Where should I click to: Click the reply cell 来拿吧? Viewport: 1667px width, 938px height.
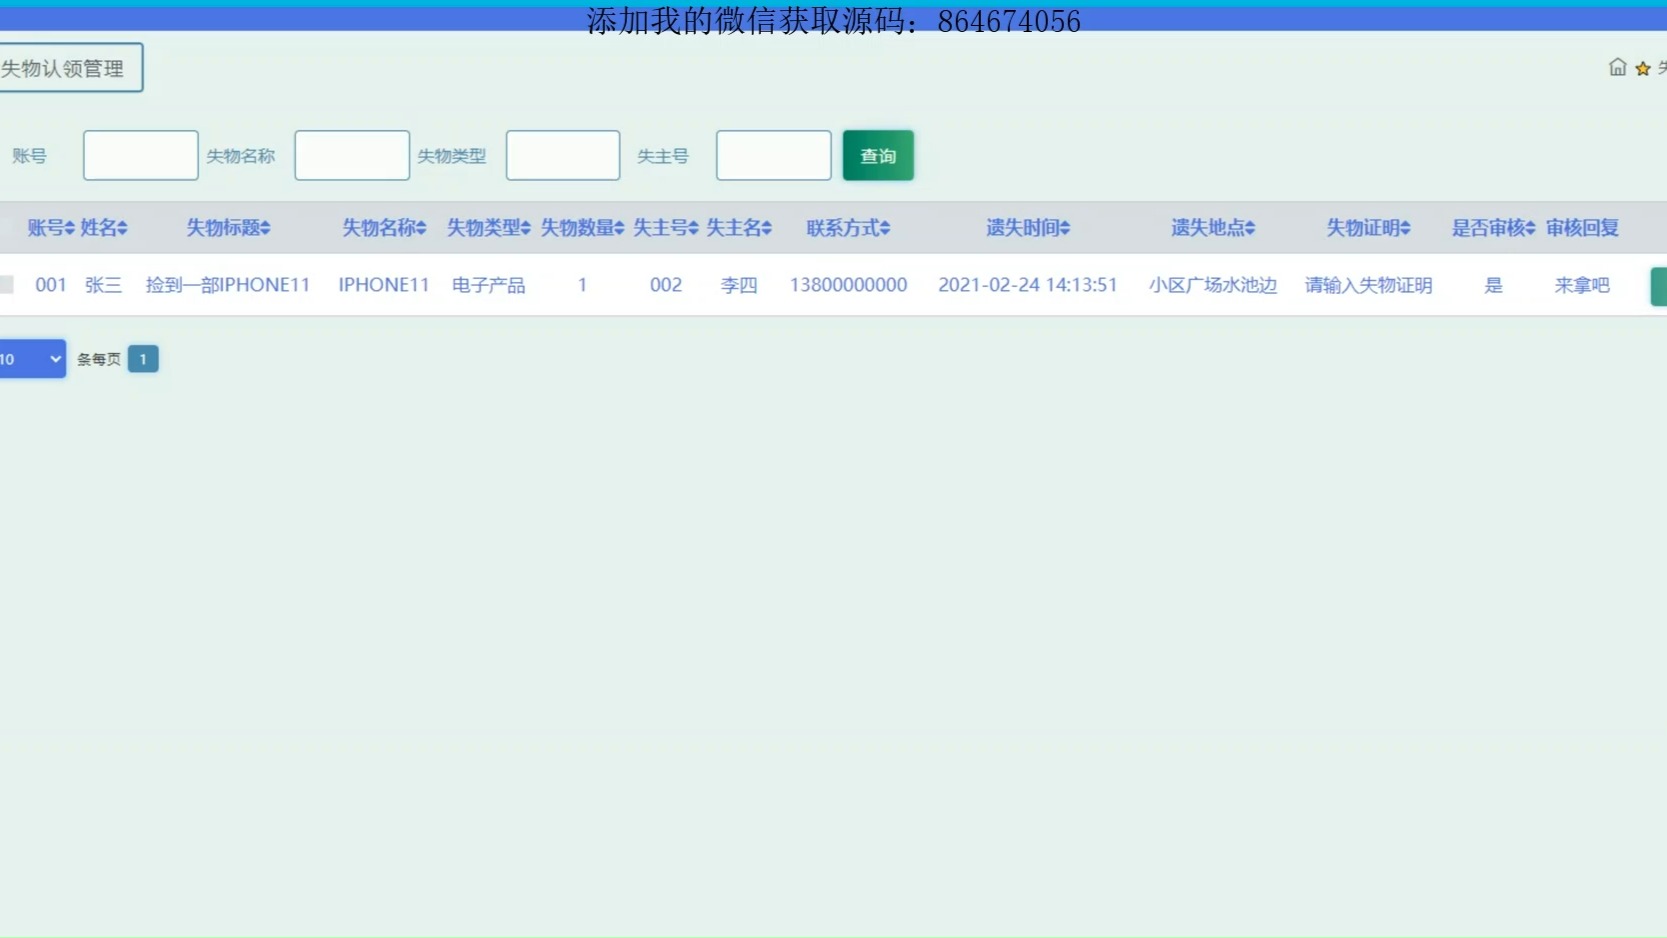(1582, 285)
